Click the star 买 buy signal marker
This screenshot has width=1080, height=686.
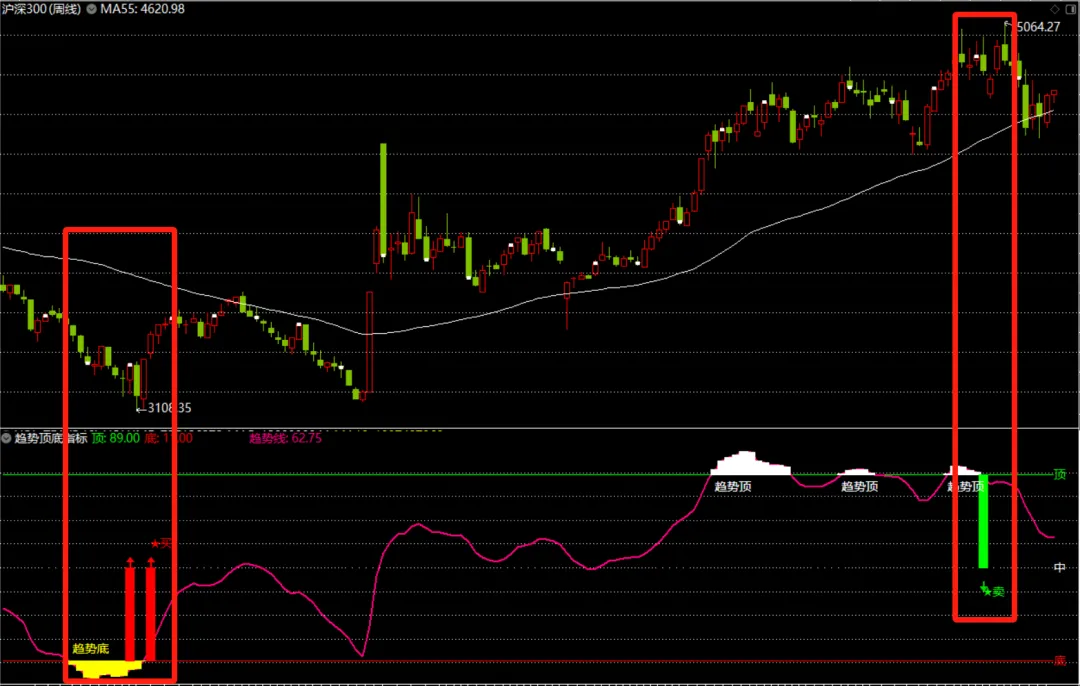(x=160, y=543)
